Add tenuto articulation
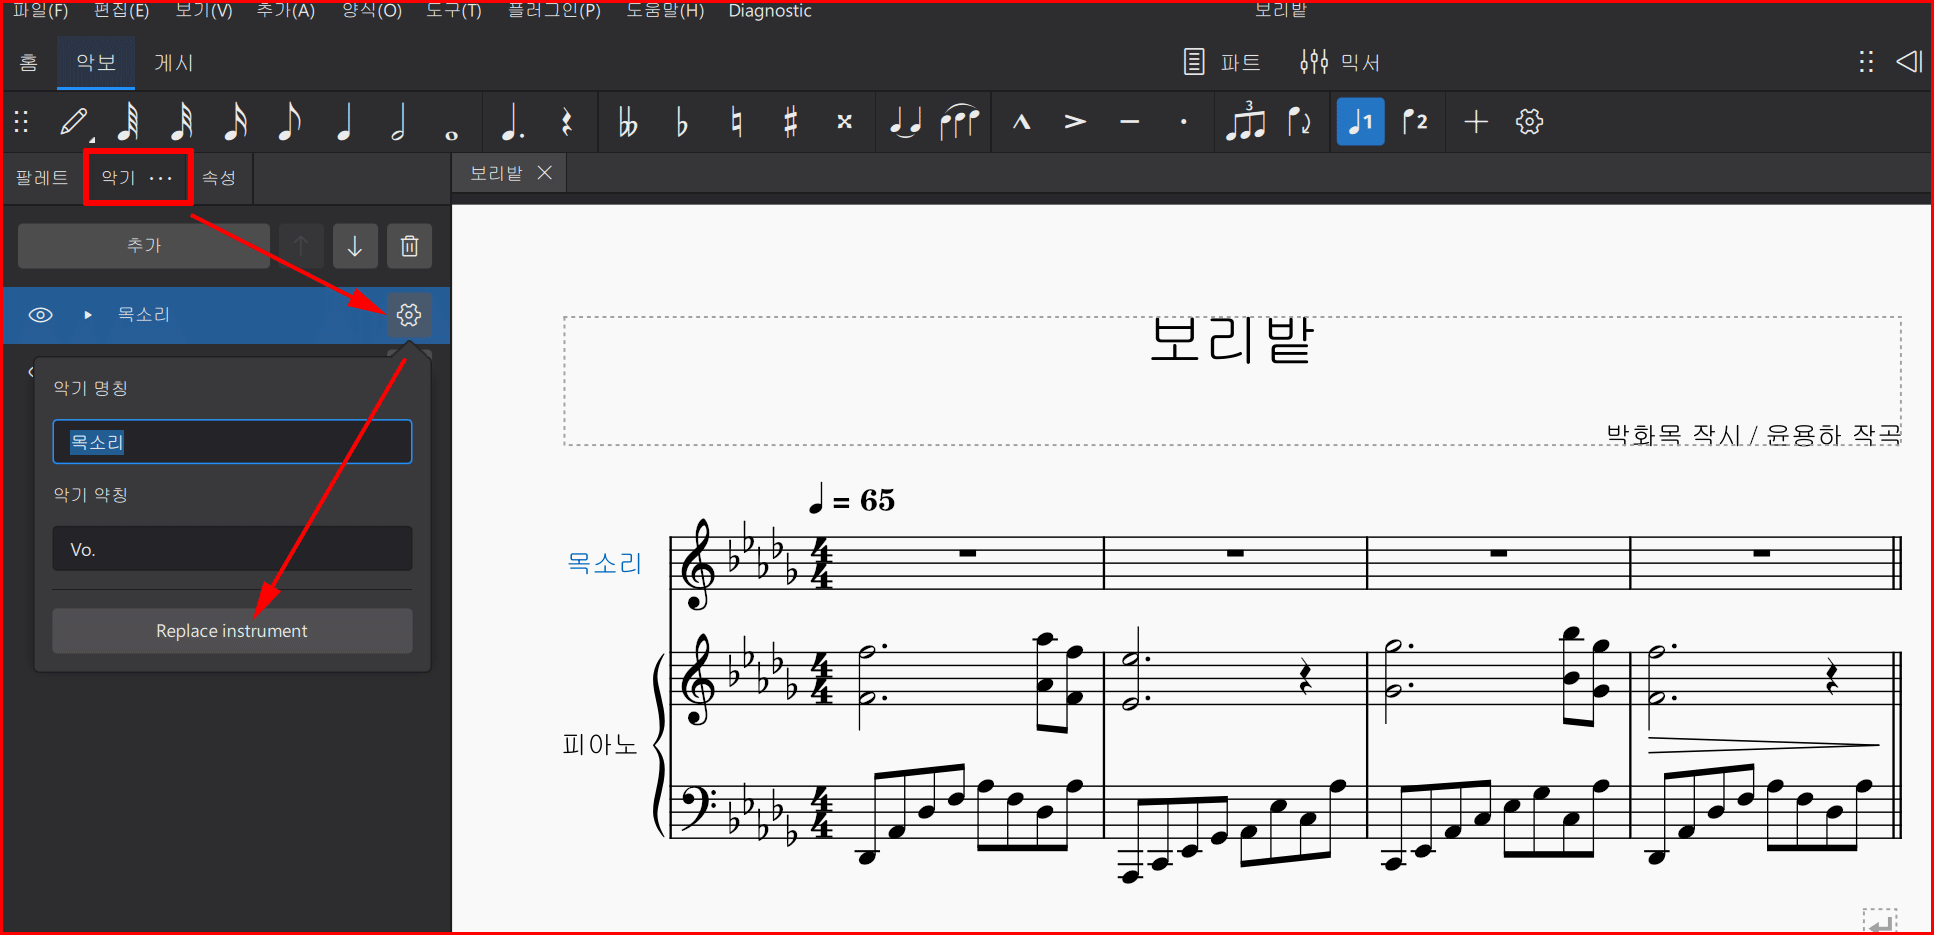Screen dimensions: 1934x935 click(1130, 122)
